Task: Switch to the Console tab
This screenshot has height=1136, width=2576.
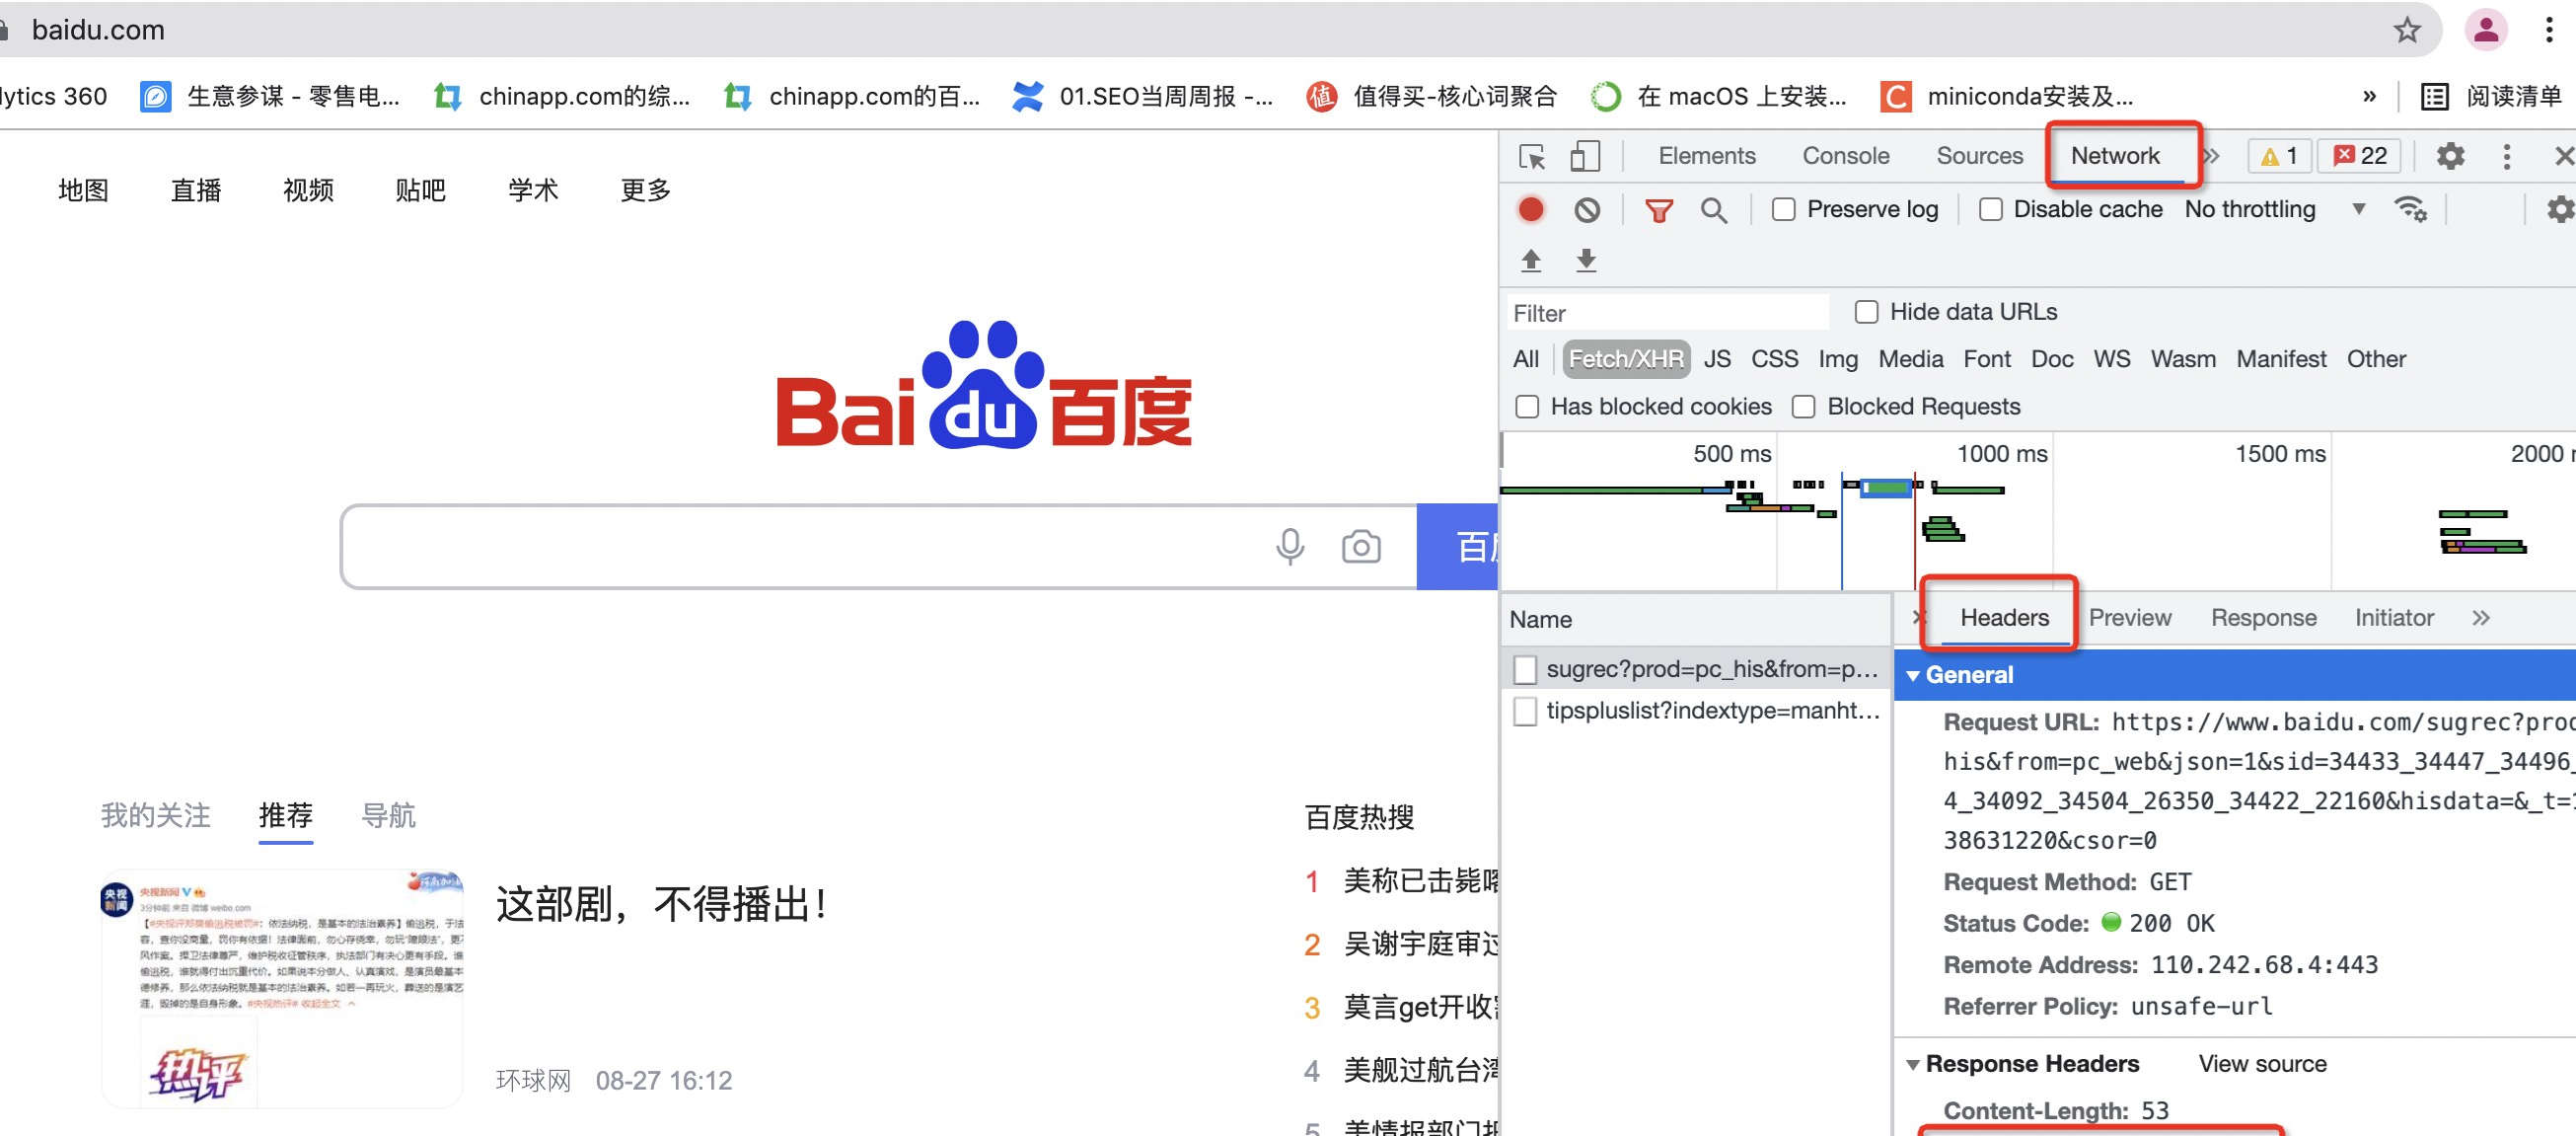Action: [x=1845, y=156]
